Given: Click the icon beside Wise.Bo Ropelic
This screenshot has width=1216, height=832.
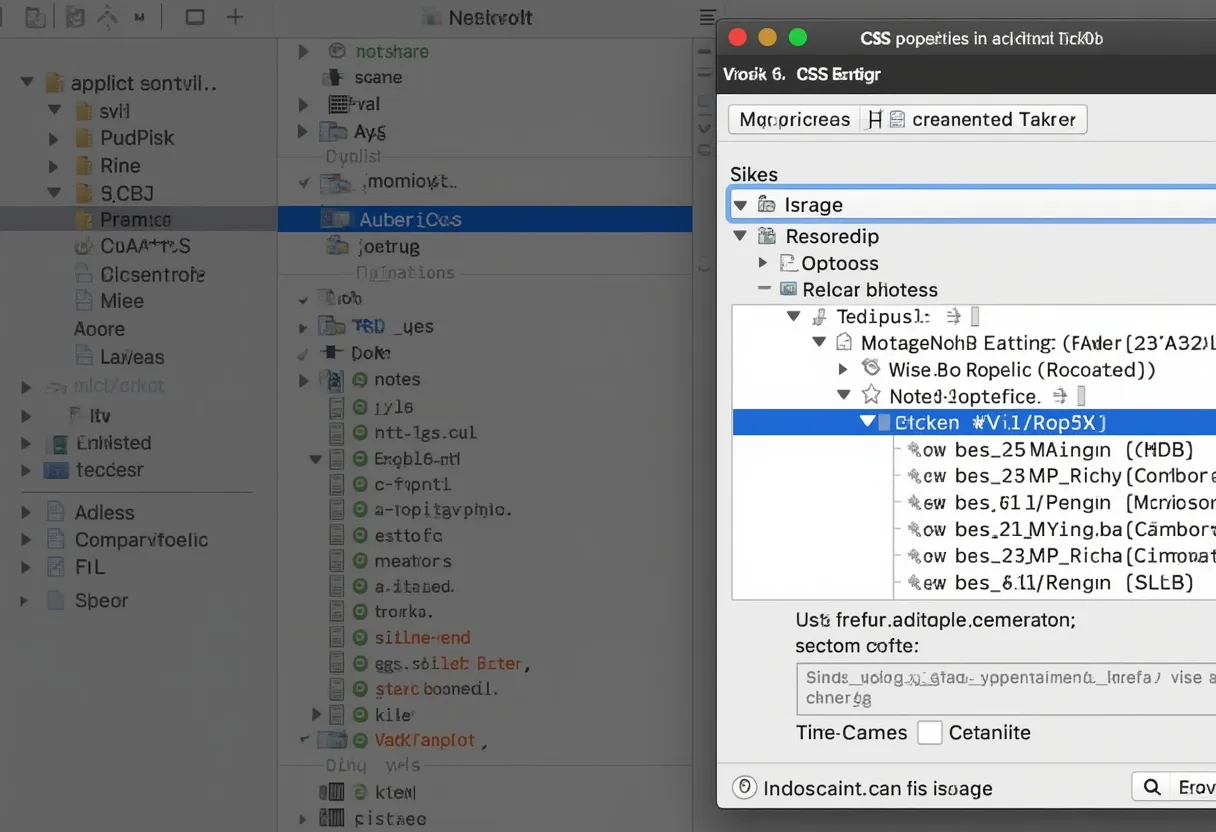Looking at the screenshot, I should (870, 369).
